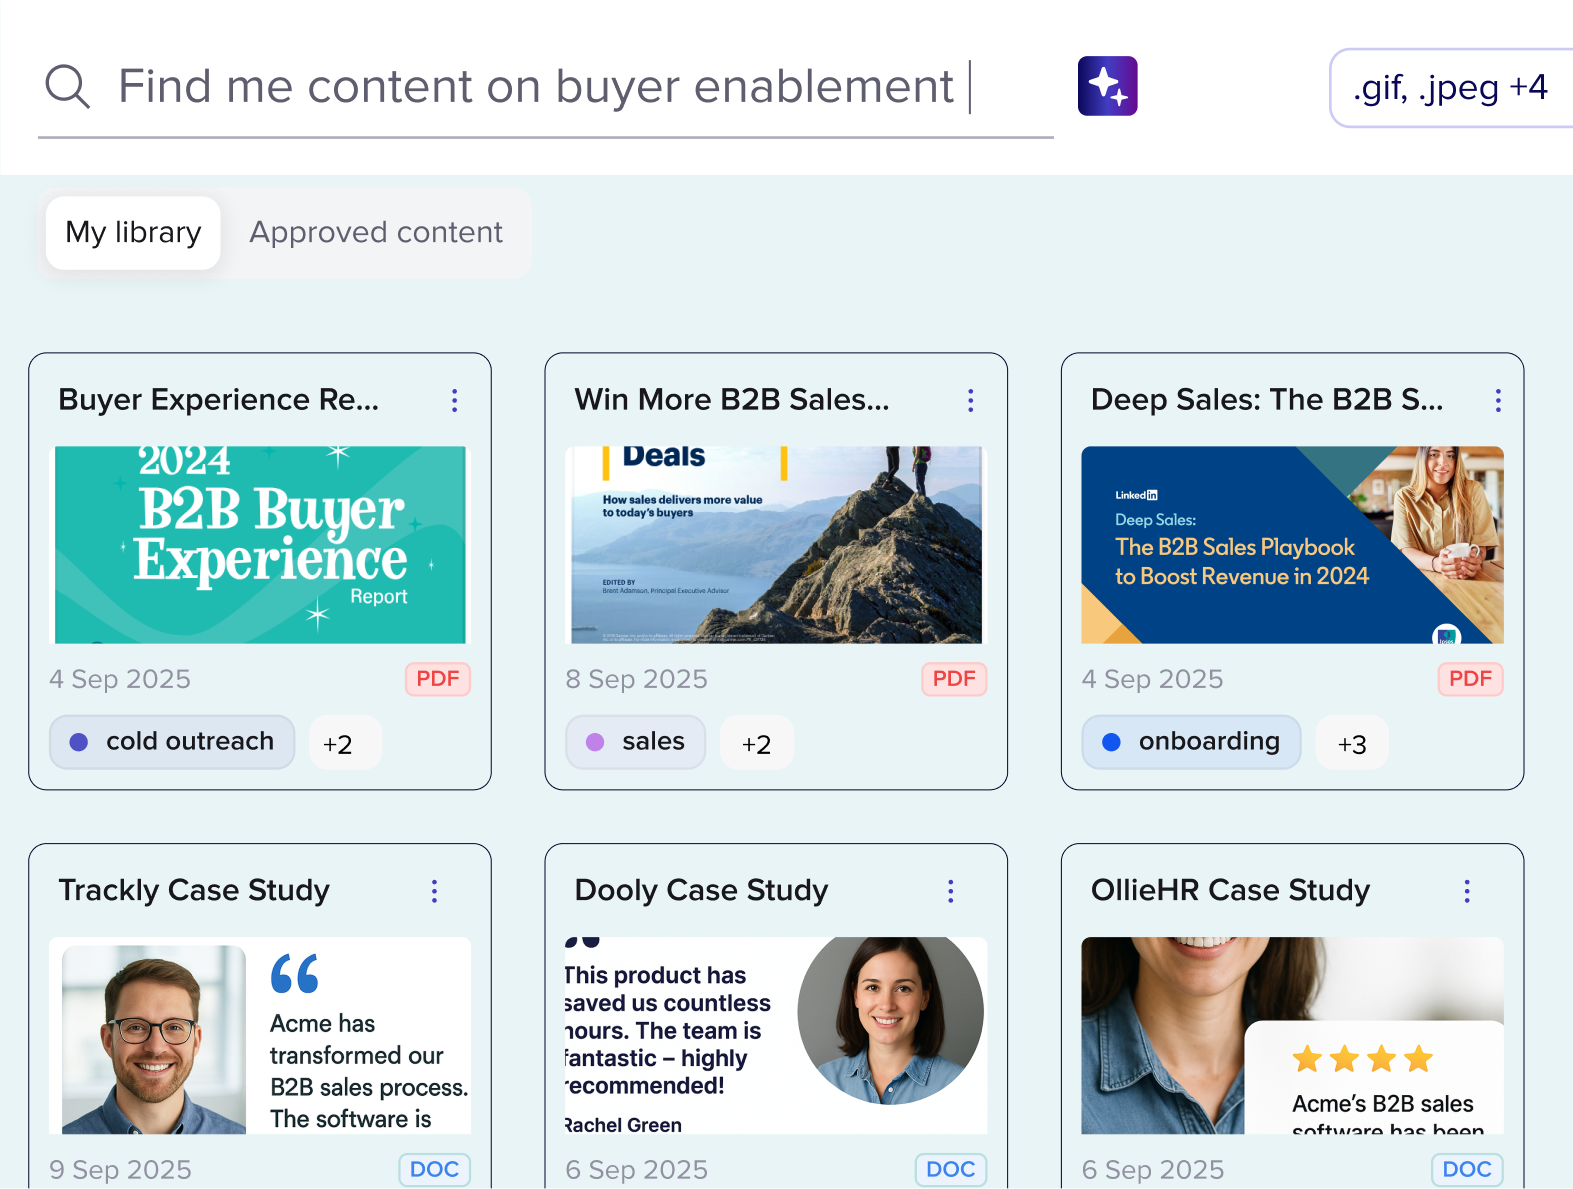Viewport: 1573px width, 1189px height.
Task: Open the LinkedIn Deep Sales Playbook thumbnail
Action: 1292,545
